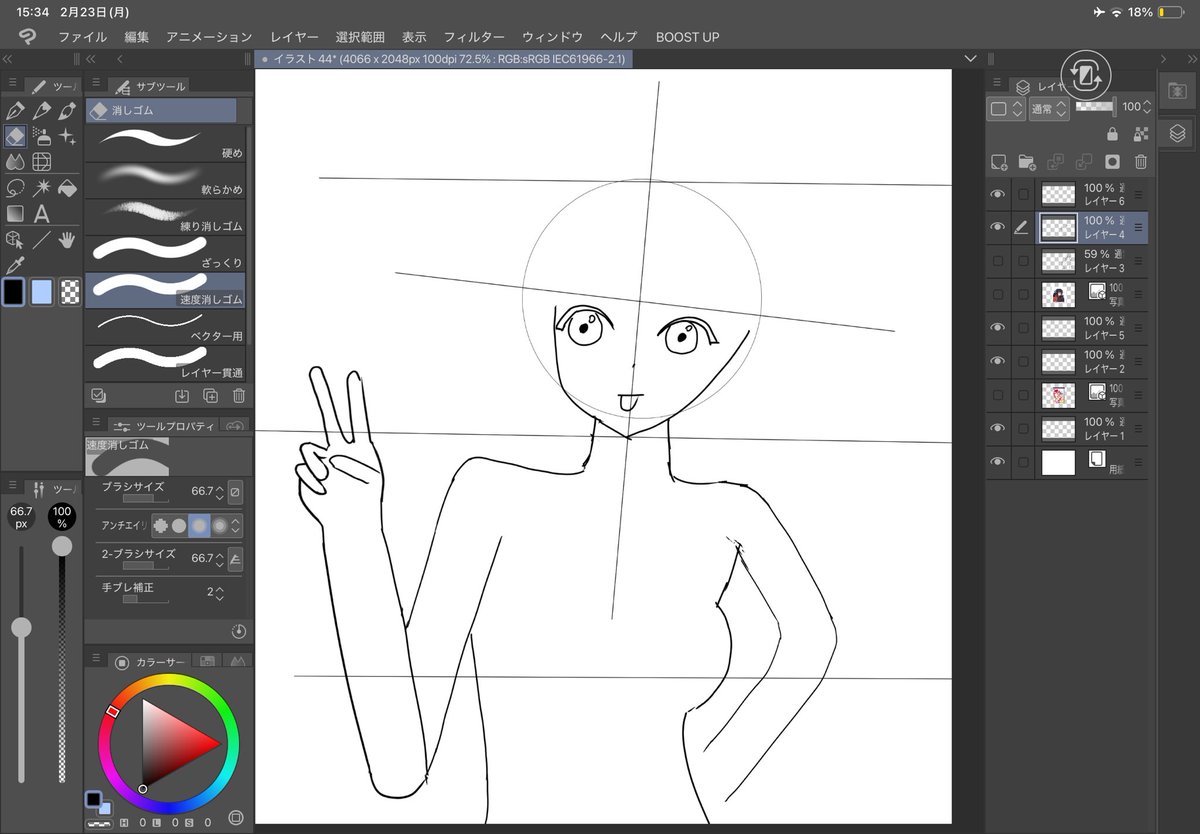This screenshot has height=834, width=1200.
Task: Lock the current layer
Action: (x=1112, y=134)
